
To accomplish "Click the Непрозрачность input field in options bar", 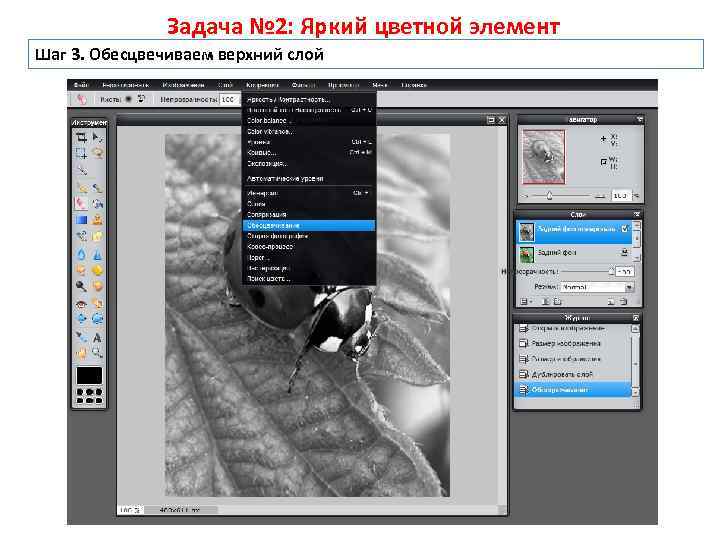I will [230, 99].
